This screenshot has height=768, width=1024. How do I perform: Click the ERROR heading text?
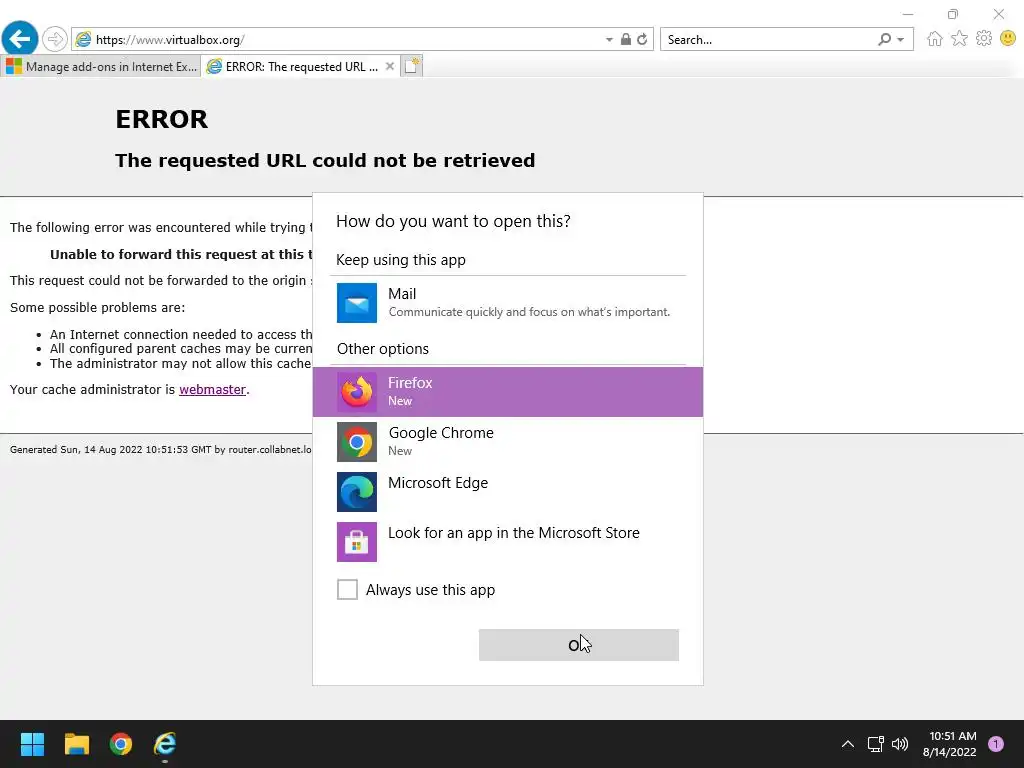coord(162,120)
